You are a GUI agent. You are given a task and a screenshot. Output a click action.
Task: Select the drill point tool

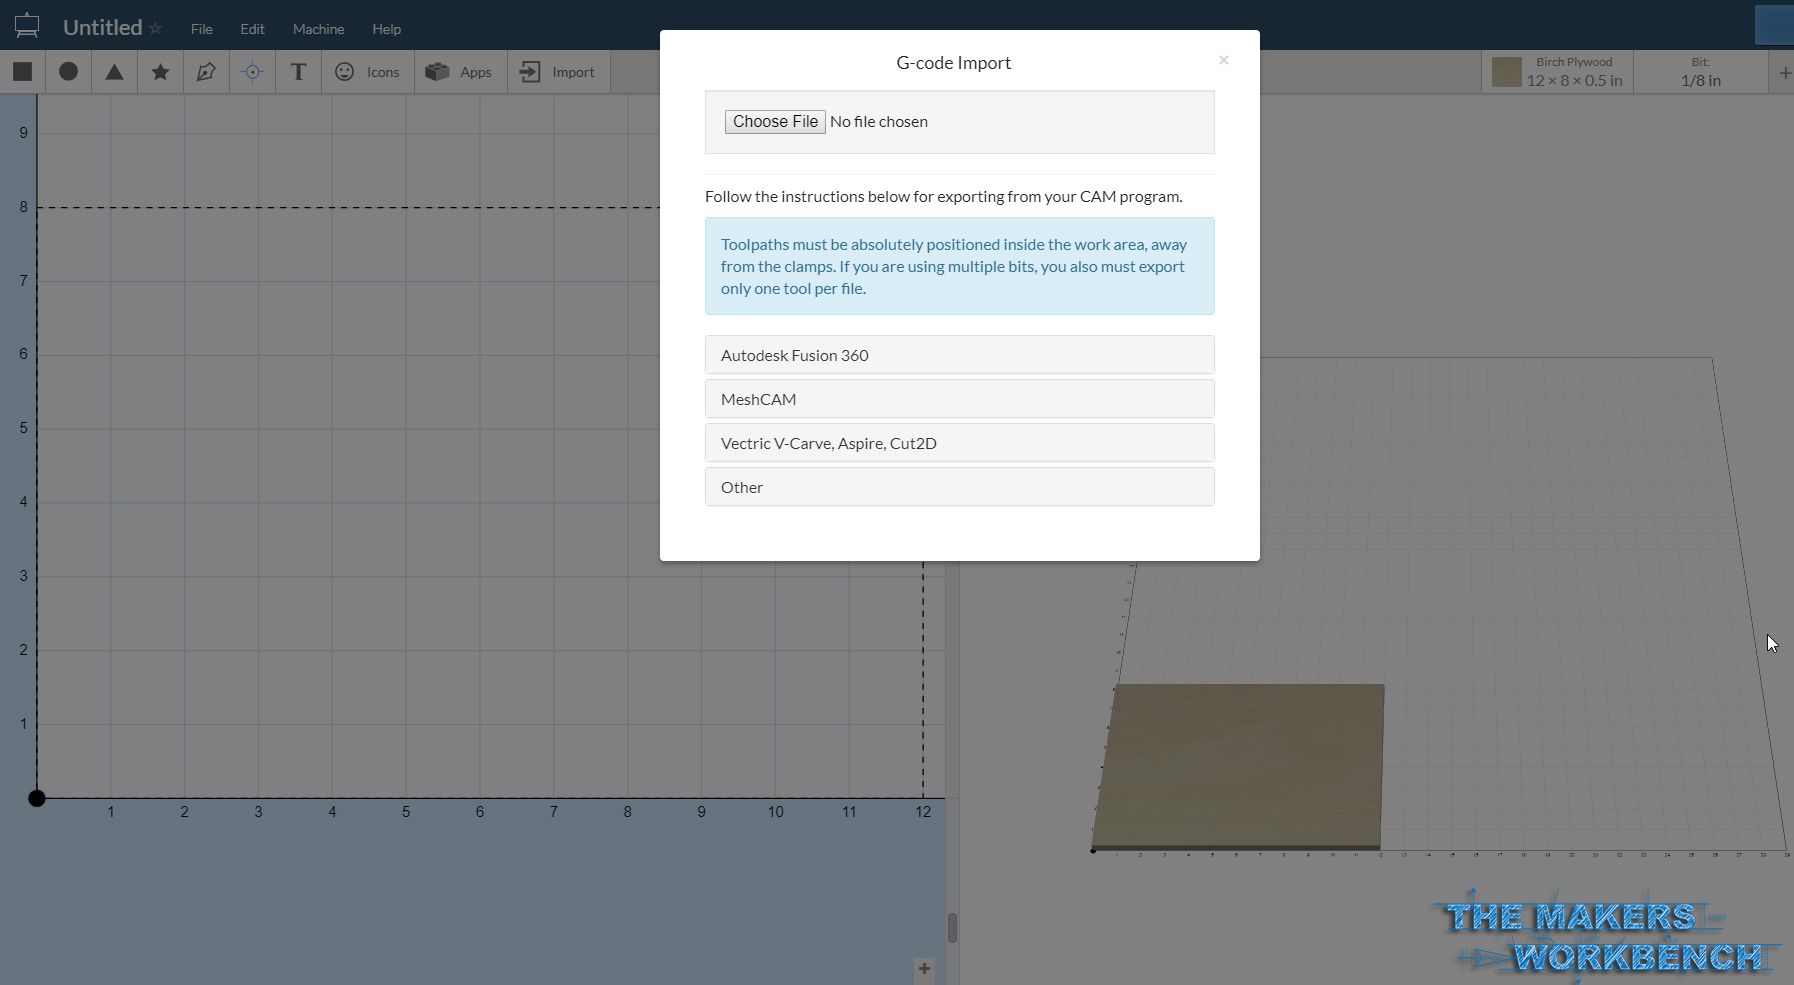[x=252, y=71]
